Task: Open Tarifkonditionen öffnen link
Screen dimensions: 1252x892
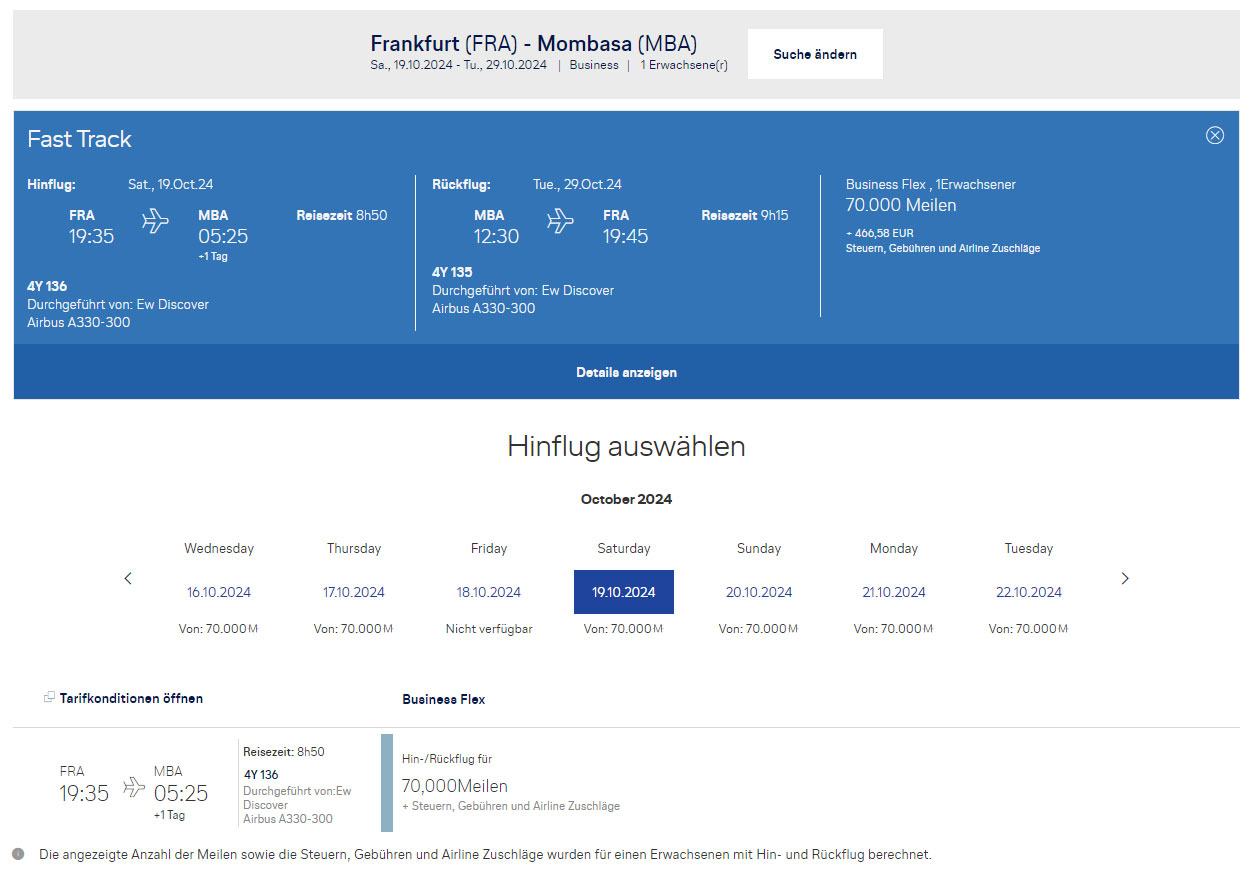Action: point(131,698)
